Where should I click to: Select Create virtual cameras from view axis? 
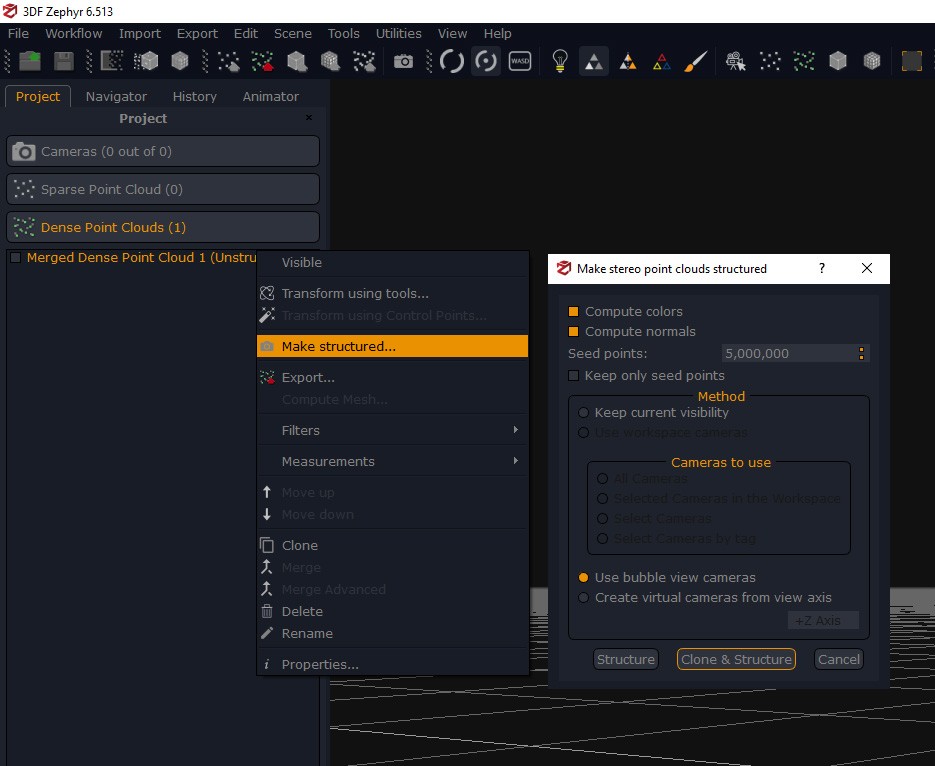click(x=584, y=598)
